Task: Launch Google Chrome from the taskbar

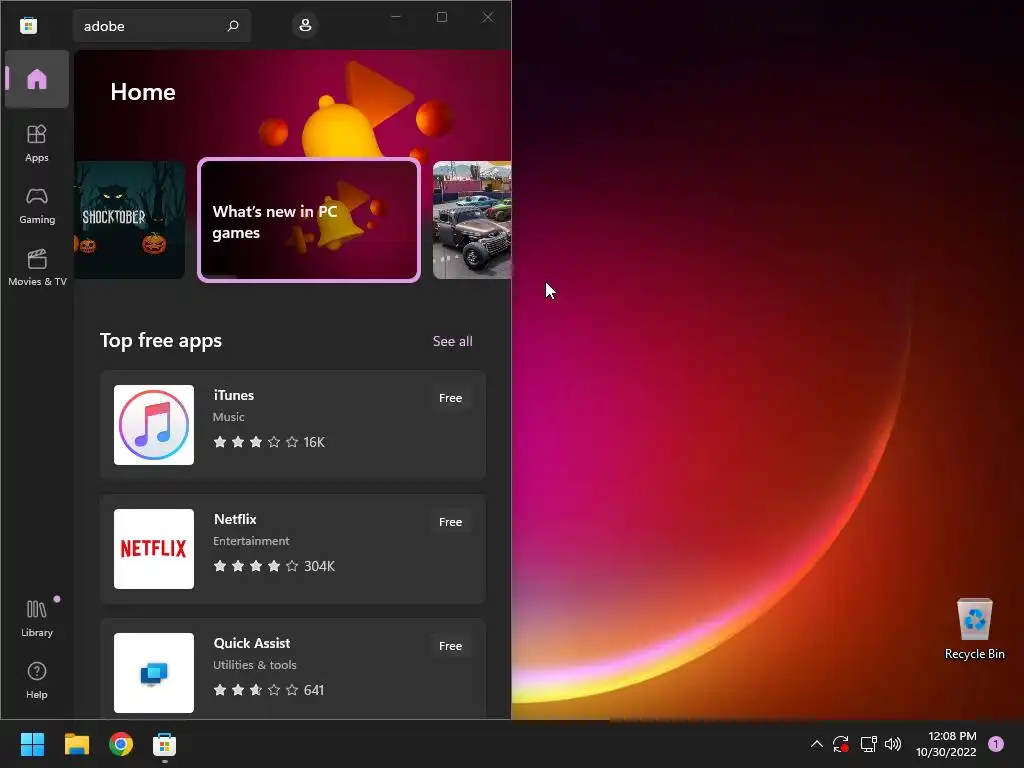Action: [121, 744]
